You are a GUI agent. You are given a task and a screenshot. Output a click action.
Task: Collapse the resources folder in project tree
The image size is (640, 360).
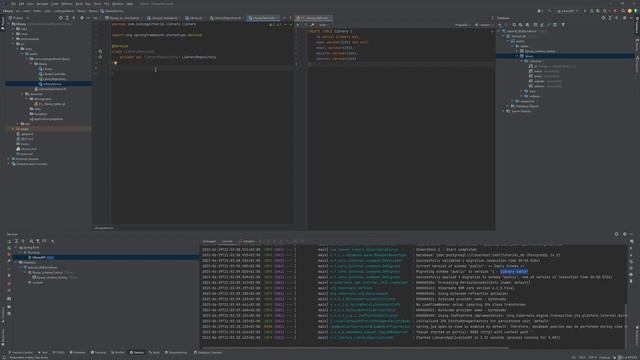[x=22, y=94]
